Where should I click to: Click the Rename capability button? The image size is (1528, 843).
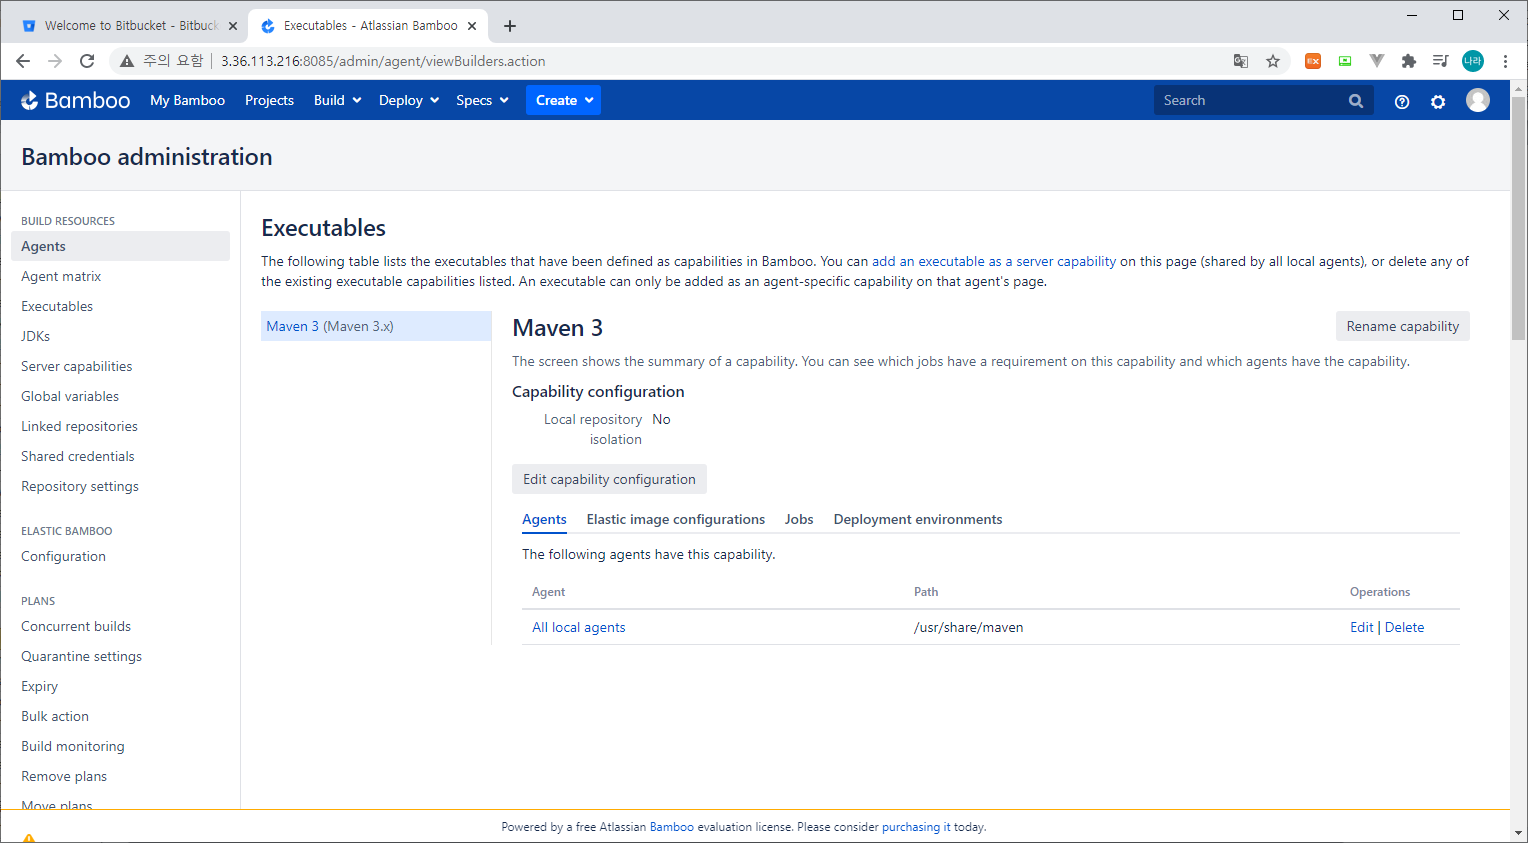coord(1402,326)
